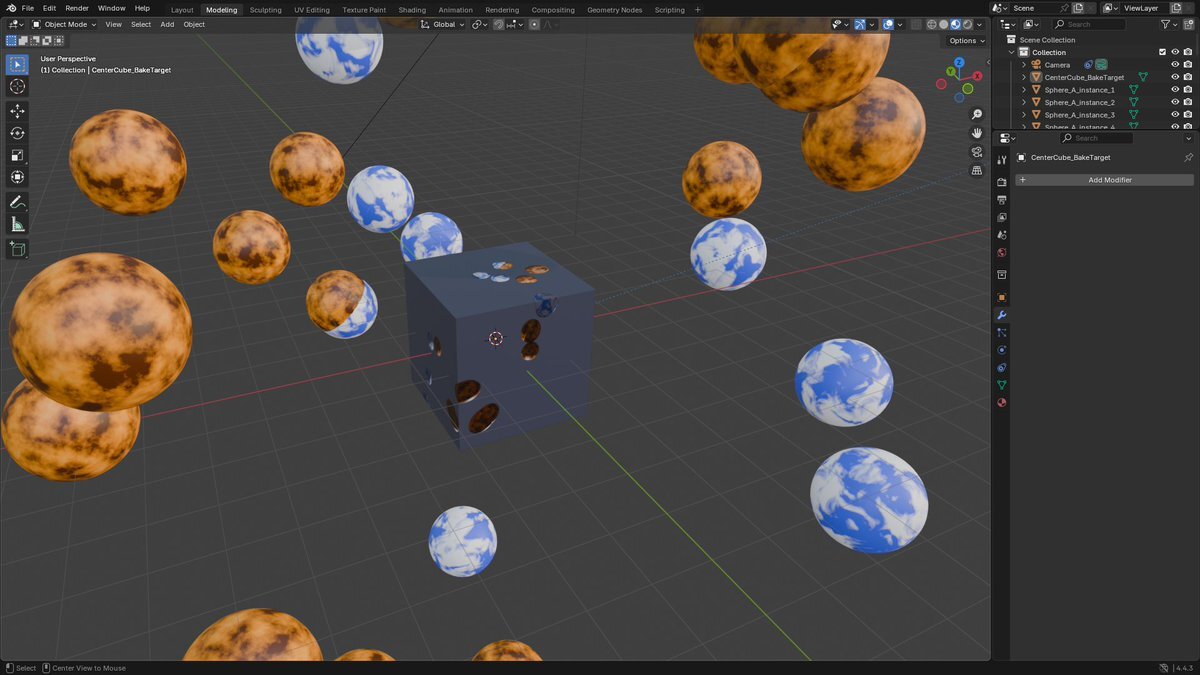Open the Output properties tab
The width and height of the screenshot is (1200, 675).
(x=1002, y=200)
